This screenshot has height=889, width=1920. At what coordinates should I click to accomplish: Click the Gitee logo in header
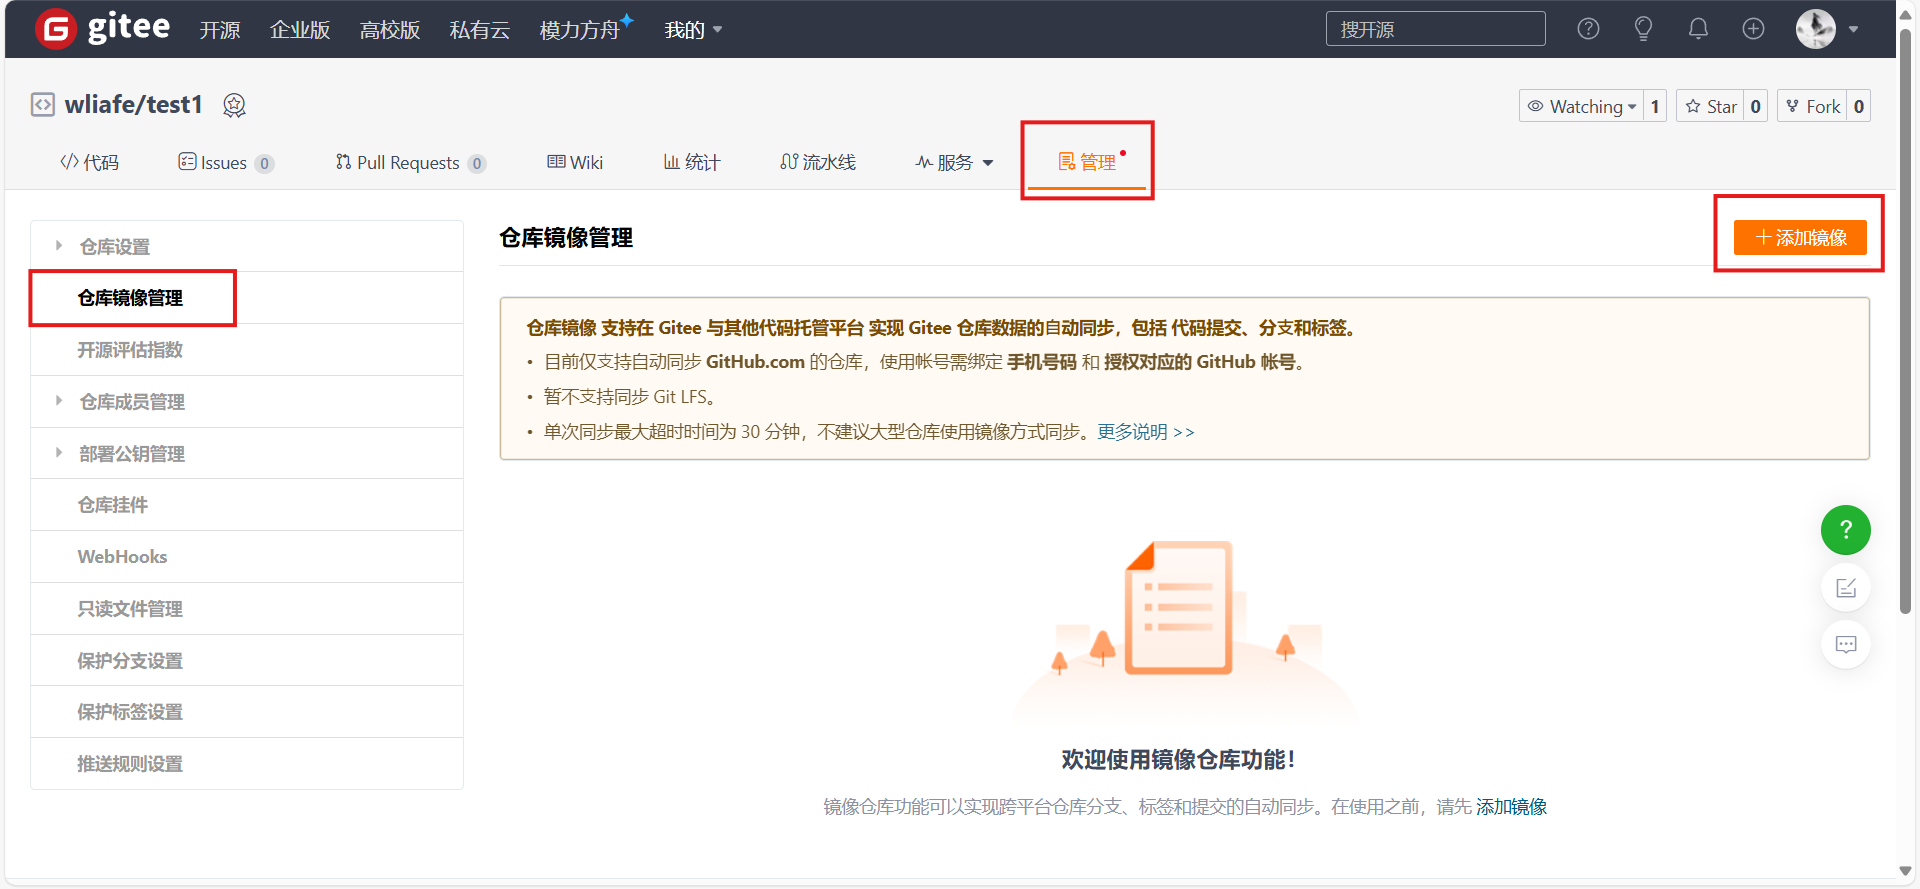tap(102, 28)
